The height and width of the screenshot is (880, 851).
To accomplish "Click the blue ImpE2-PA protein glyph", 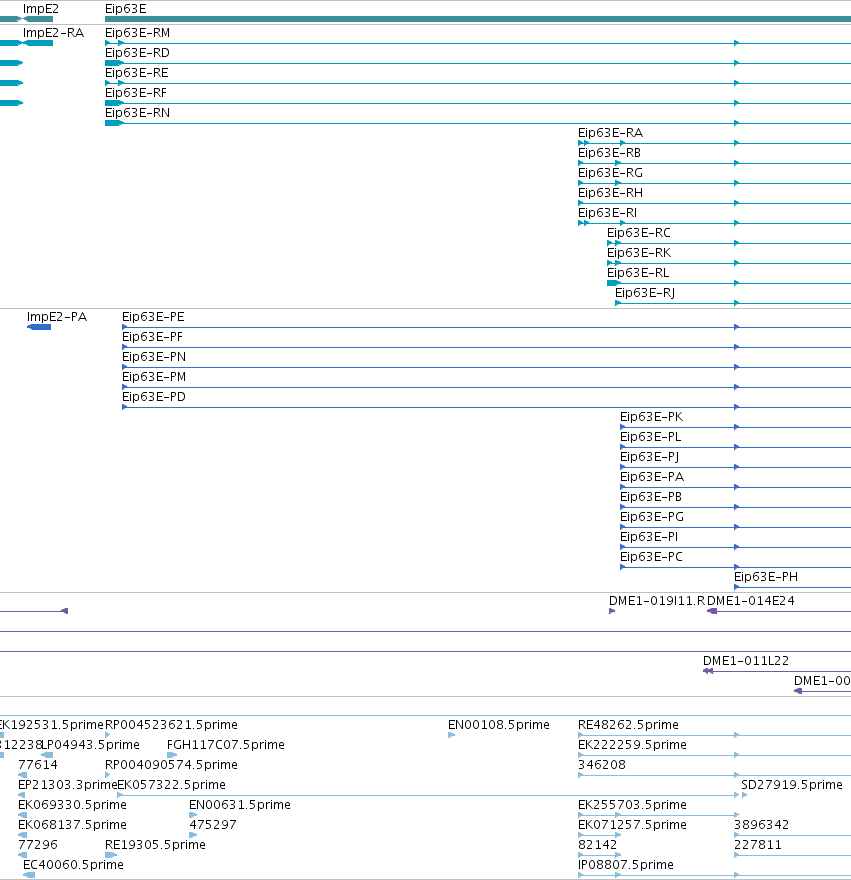I will (x=39, y=327).
